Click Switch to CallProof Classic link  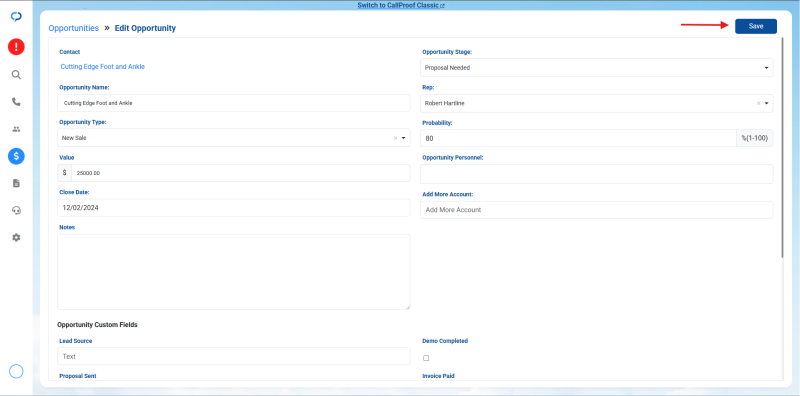click(401, 5)
